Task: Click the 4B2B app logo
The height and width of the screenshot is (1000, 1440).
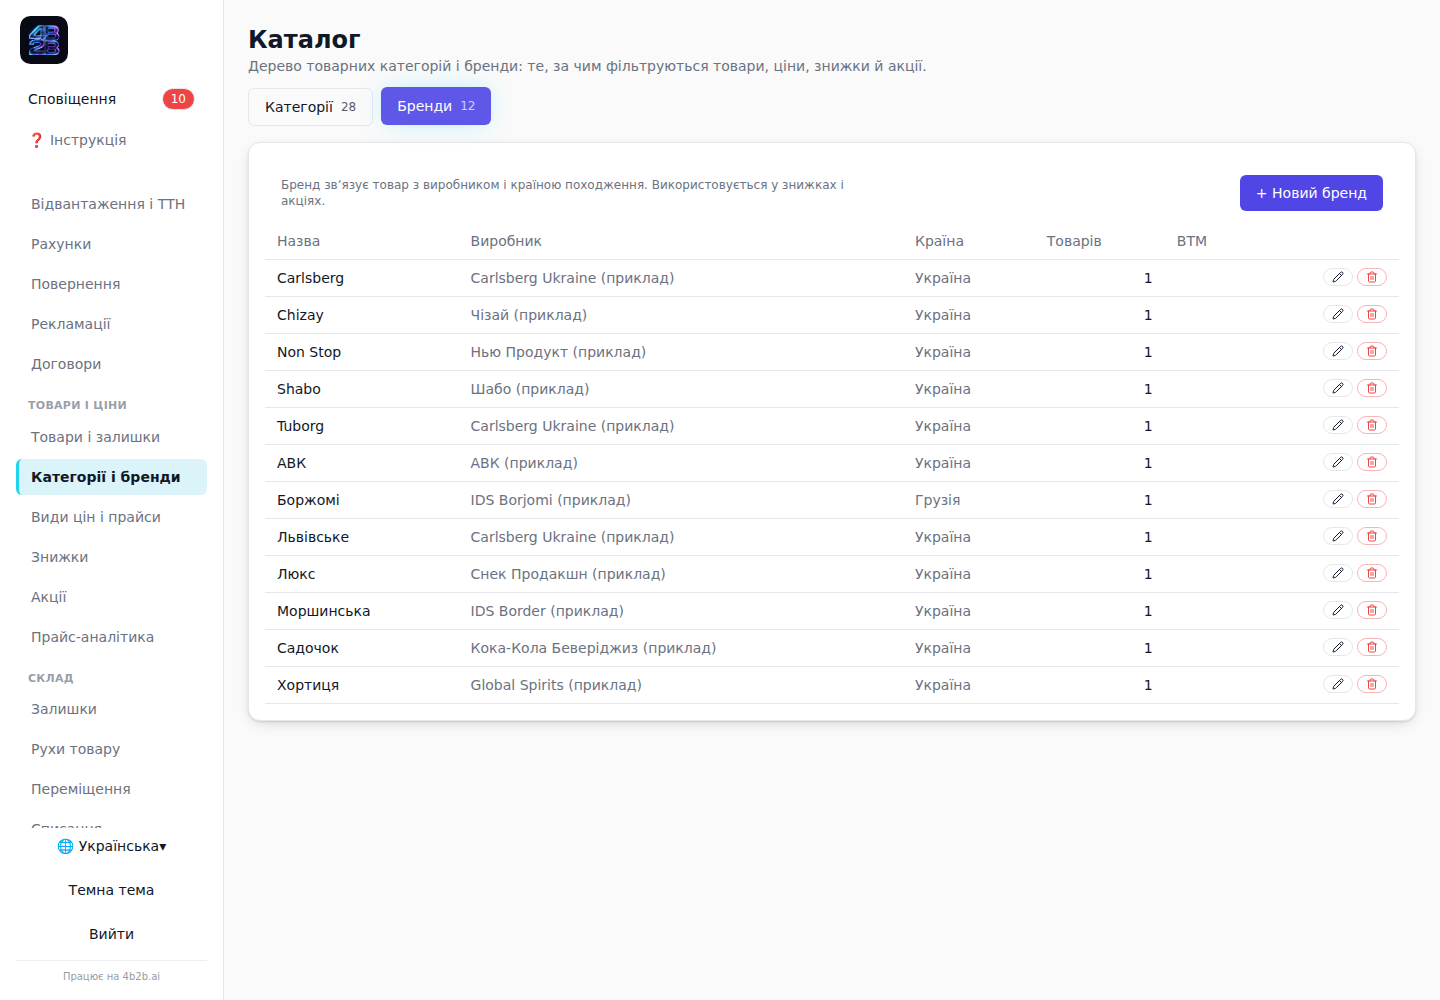Action: (44, 40)
